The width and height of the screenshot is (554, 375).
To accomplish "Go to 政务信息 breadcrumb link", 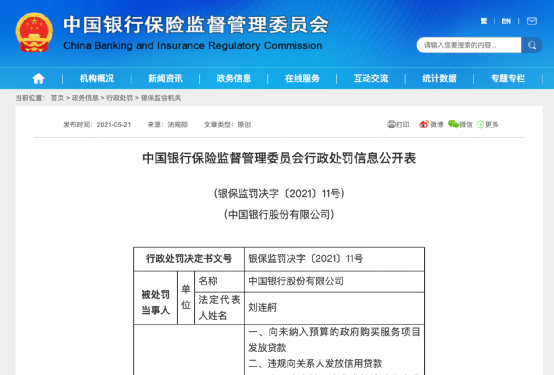I will click(x=85, y=98).
